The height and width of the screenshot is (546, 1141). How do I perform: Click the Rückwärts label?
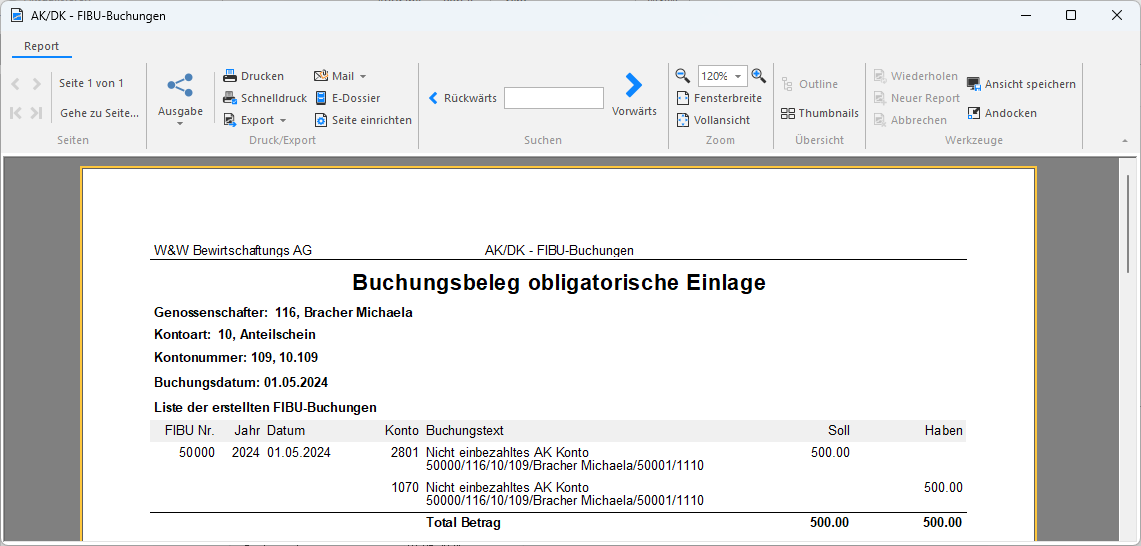point(470,98)
